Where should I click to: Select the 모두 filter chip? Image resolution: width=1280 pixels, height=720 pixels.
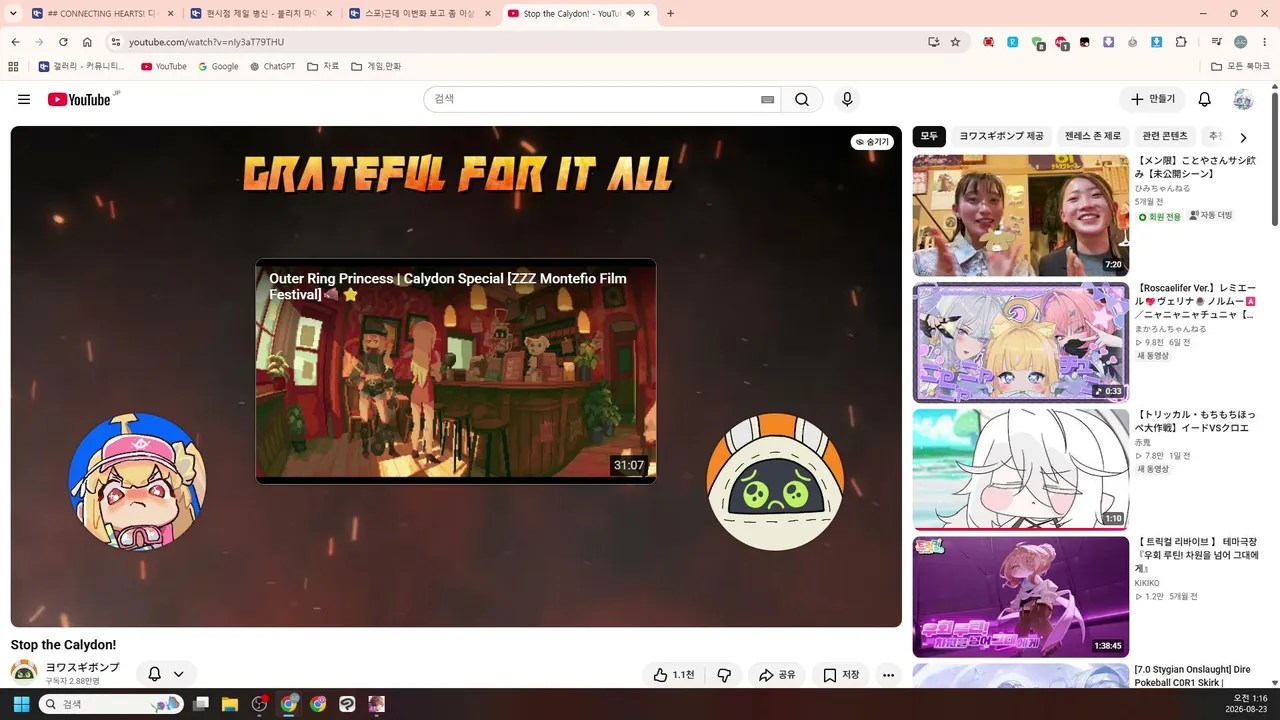click(930, 136)
